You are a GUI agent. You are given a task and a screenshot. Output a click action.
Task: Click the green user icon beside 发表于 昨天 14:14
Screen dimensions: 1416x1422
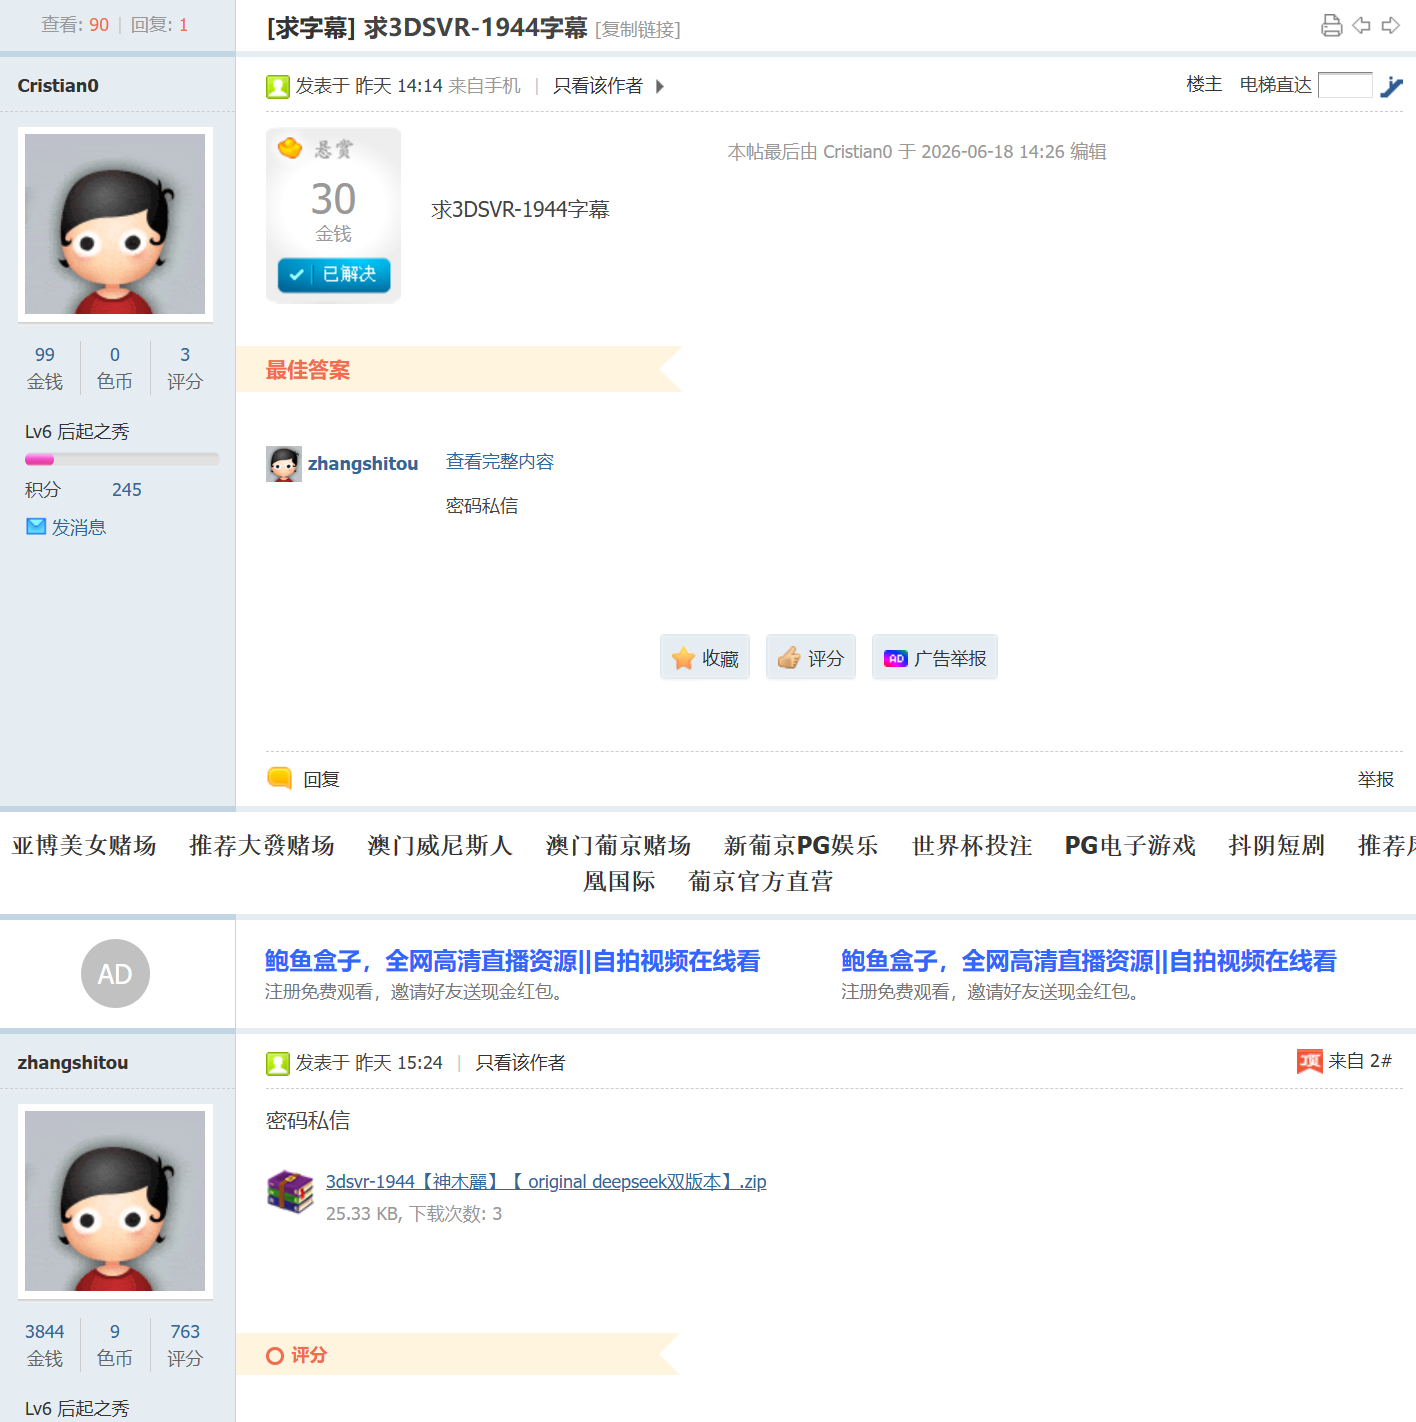pyautogui.click(x=277, y=87)
